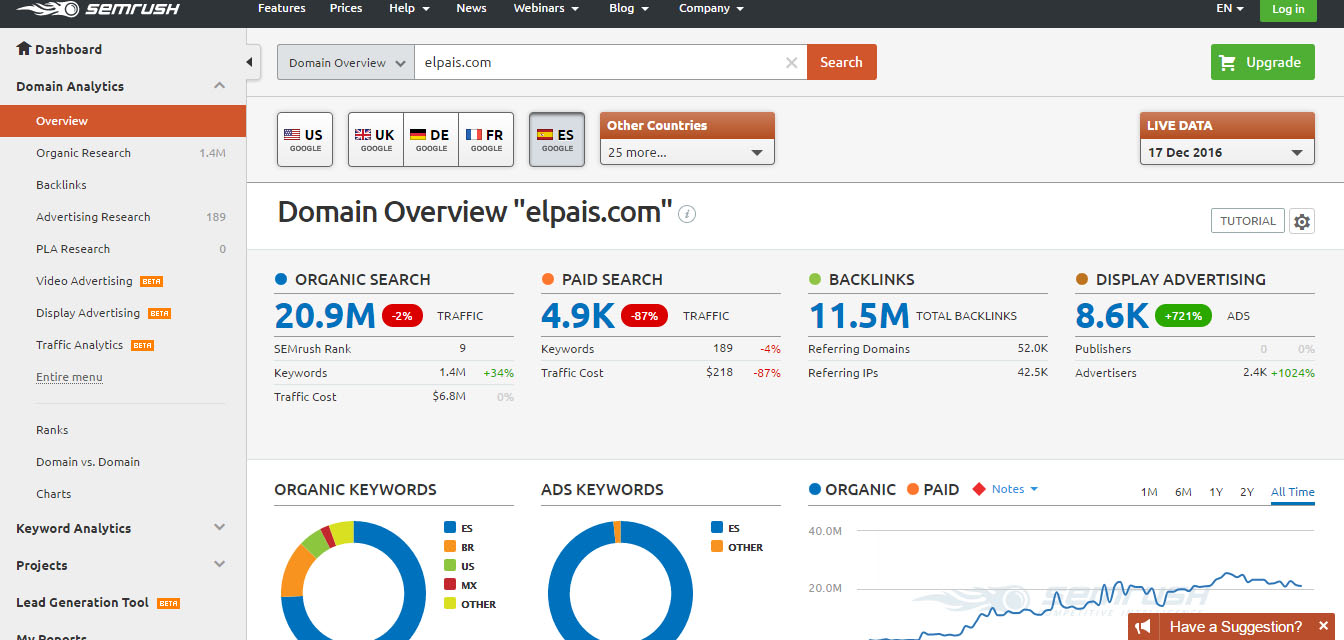Close the suggestion bar with the X
The image size is (1344, 640).
coord(1323,626)
